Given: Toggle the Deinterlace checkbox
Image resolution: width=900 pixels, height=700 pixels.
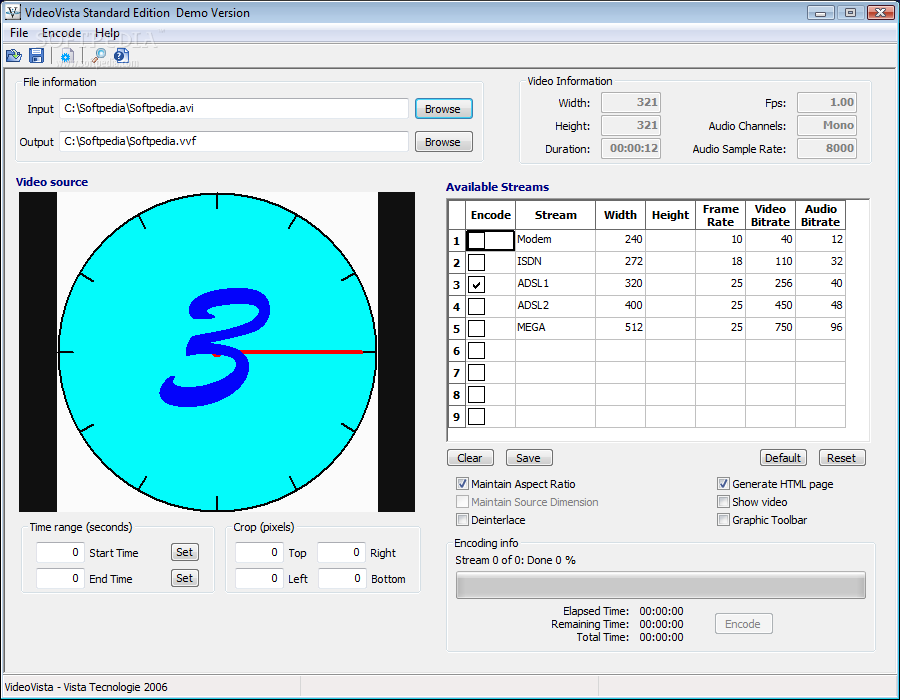Looking at the screenshot, I should (x=462, y=520).
